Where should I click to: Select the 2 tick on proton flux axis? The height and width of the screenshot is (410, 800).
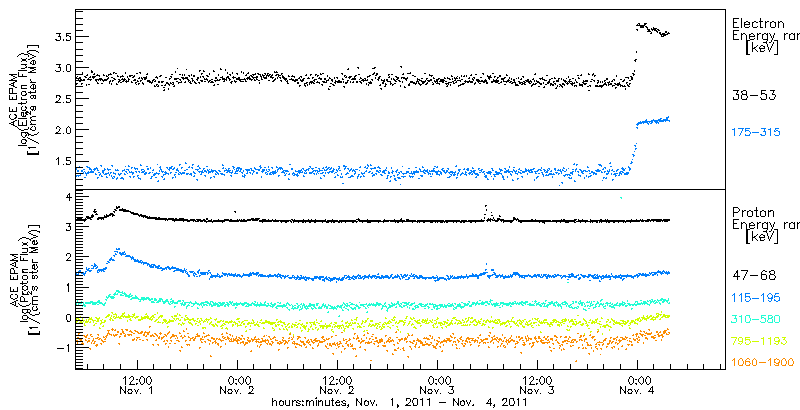coord(67,258)
